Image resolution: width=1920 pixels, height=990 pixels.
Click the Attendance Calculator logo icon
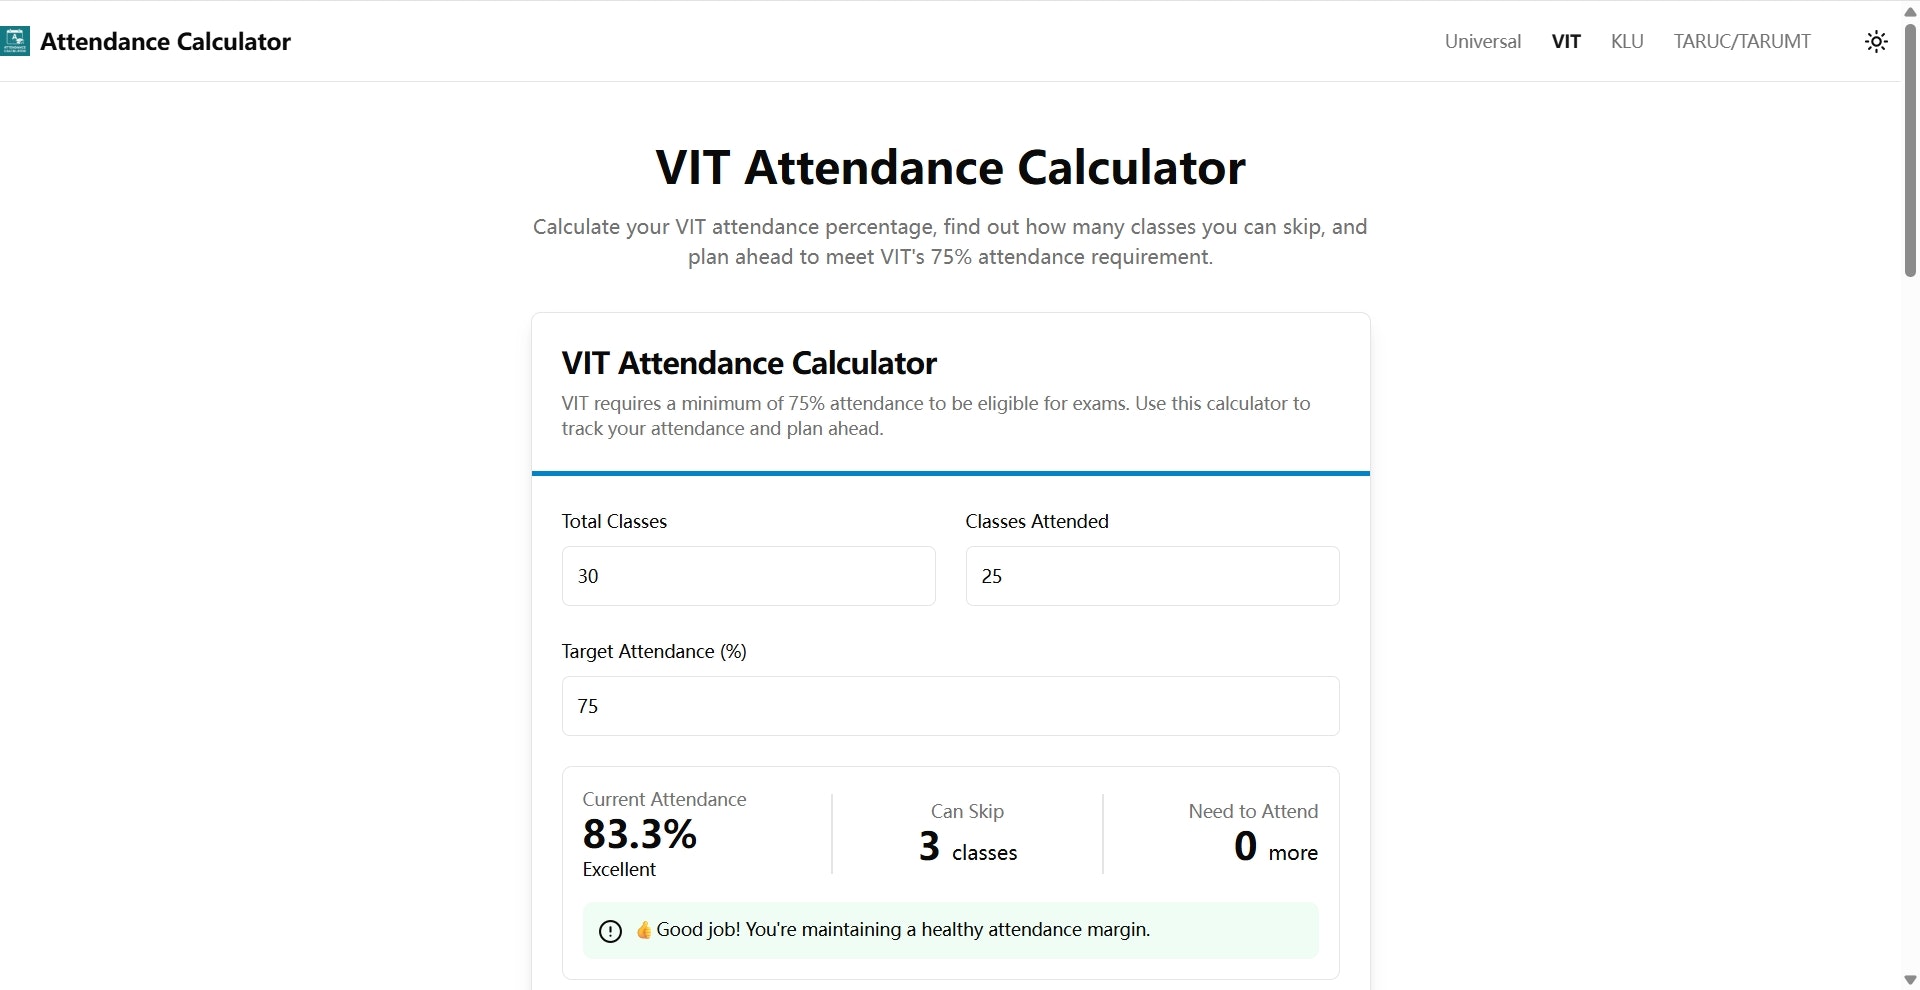coord(15,41)
